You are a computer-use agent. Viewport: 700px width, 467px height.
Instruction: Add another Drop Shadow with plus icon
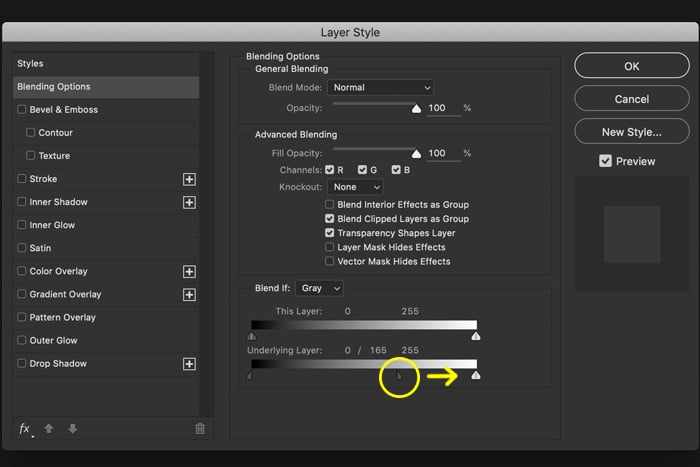click(x=189, y=364)
